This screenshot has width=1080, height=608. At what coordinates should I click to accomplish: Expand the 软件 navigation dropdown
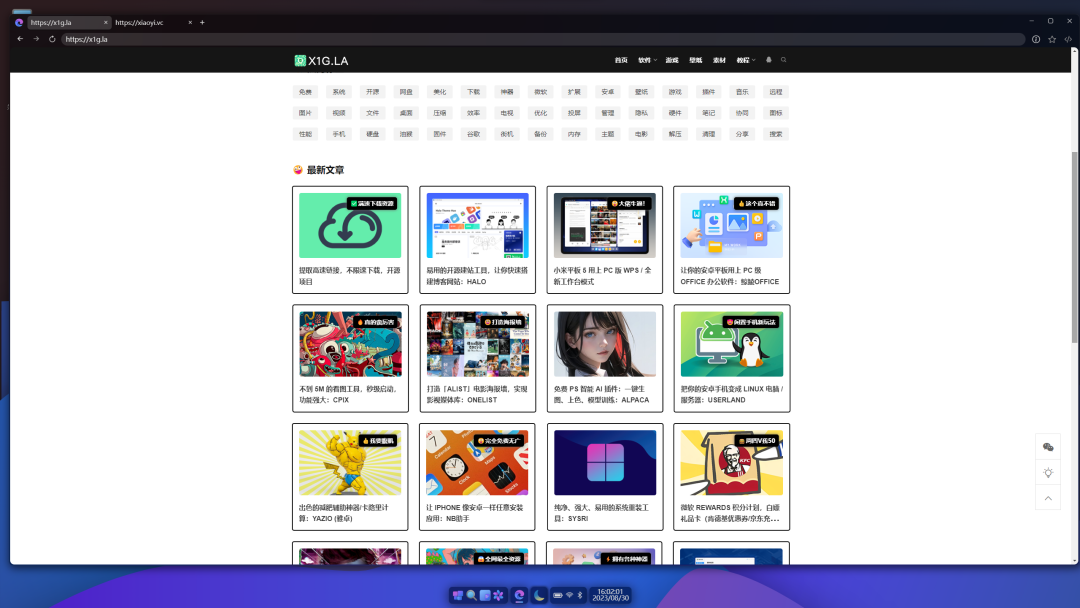coord(647,60)
